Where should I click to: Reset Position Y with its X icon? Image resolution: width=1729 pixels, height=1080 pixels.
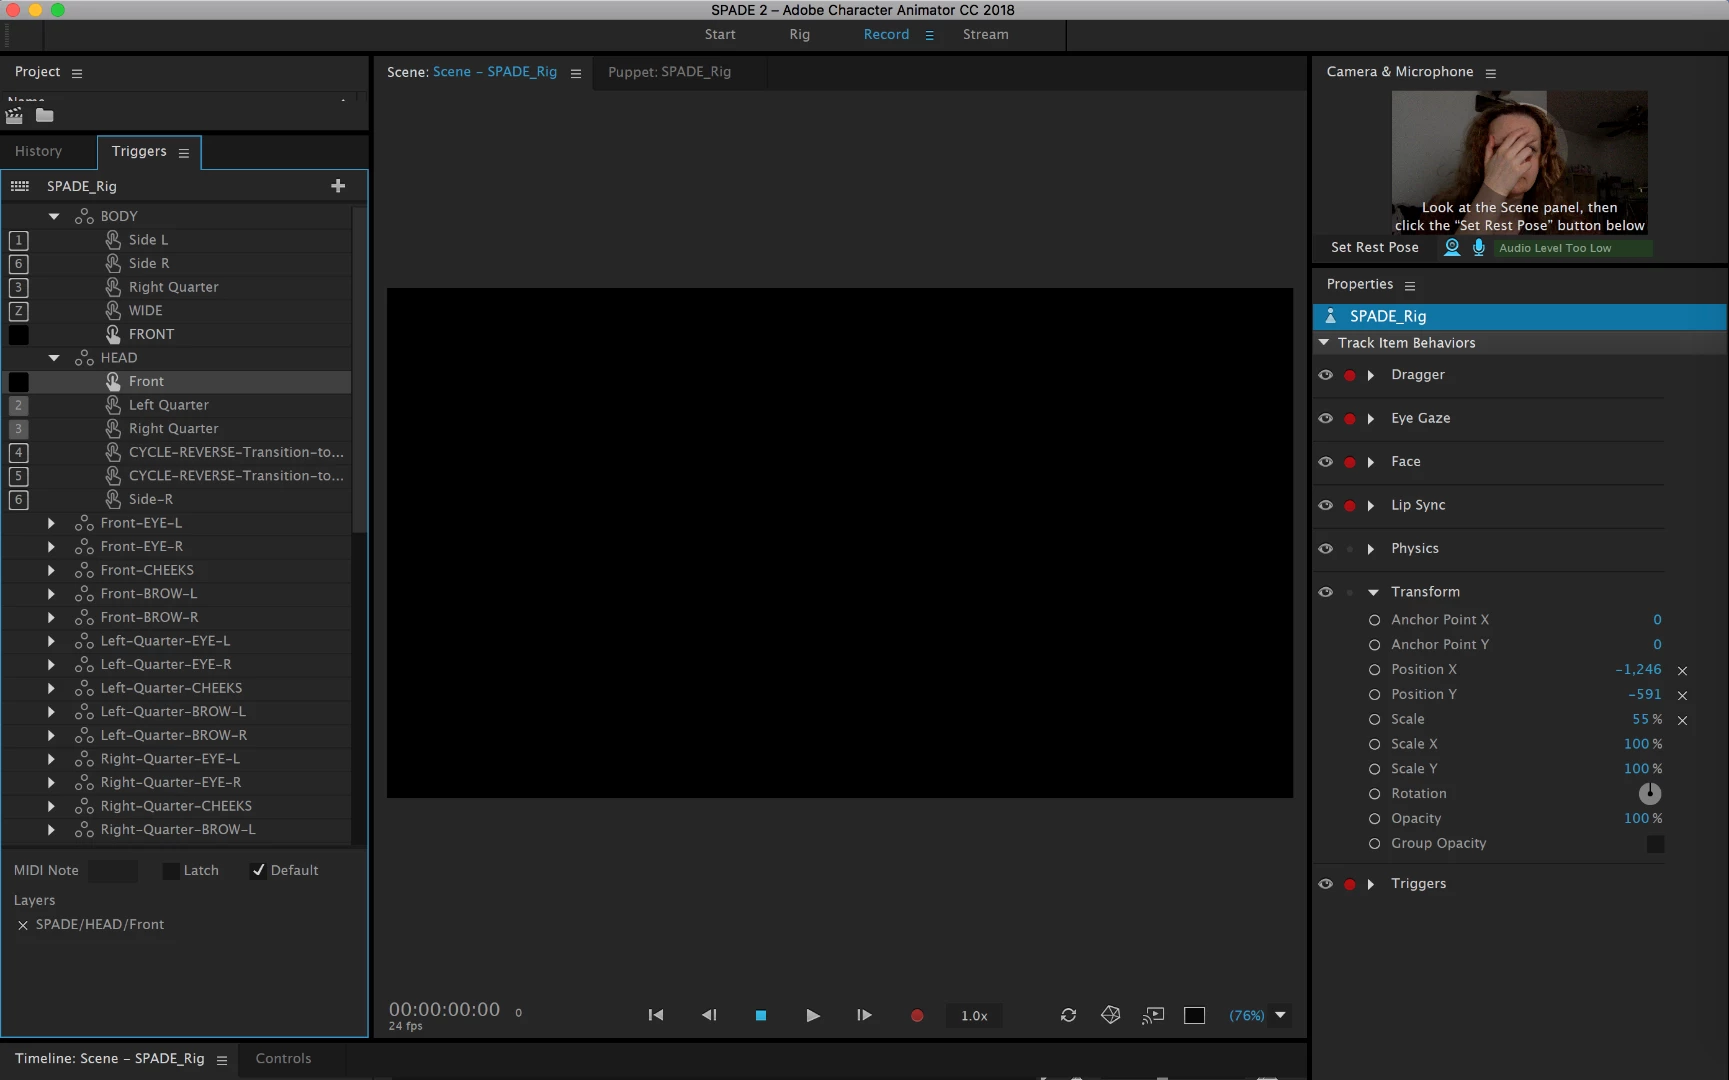(1682, 696)
